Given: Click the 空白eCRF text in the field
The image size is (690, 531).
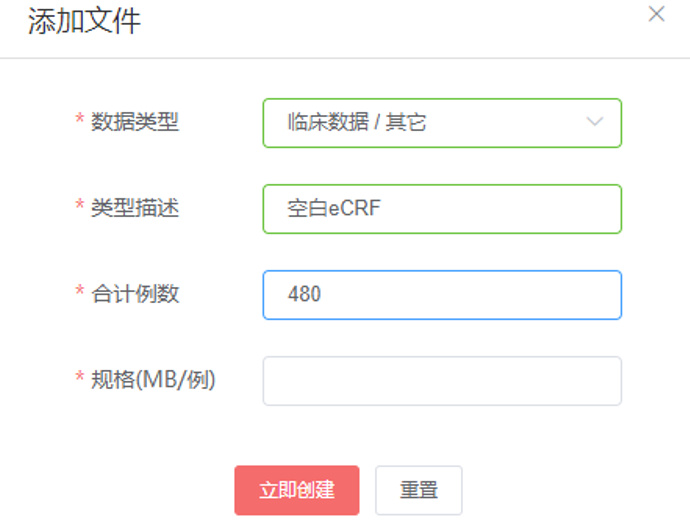Looking at the screenshot, I should (x=333, y=209).
